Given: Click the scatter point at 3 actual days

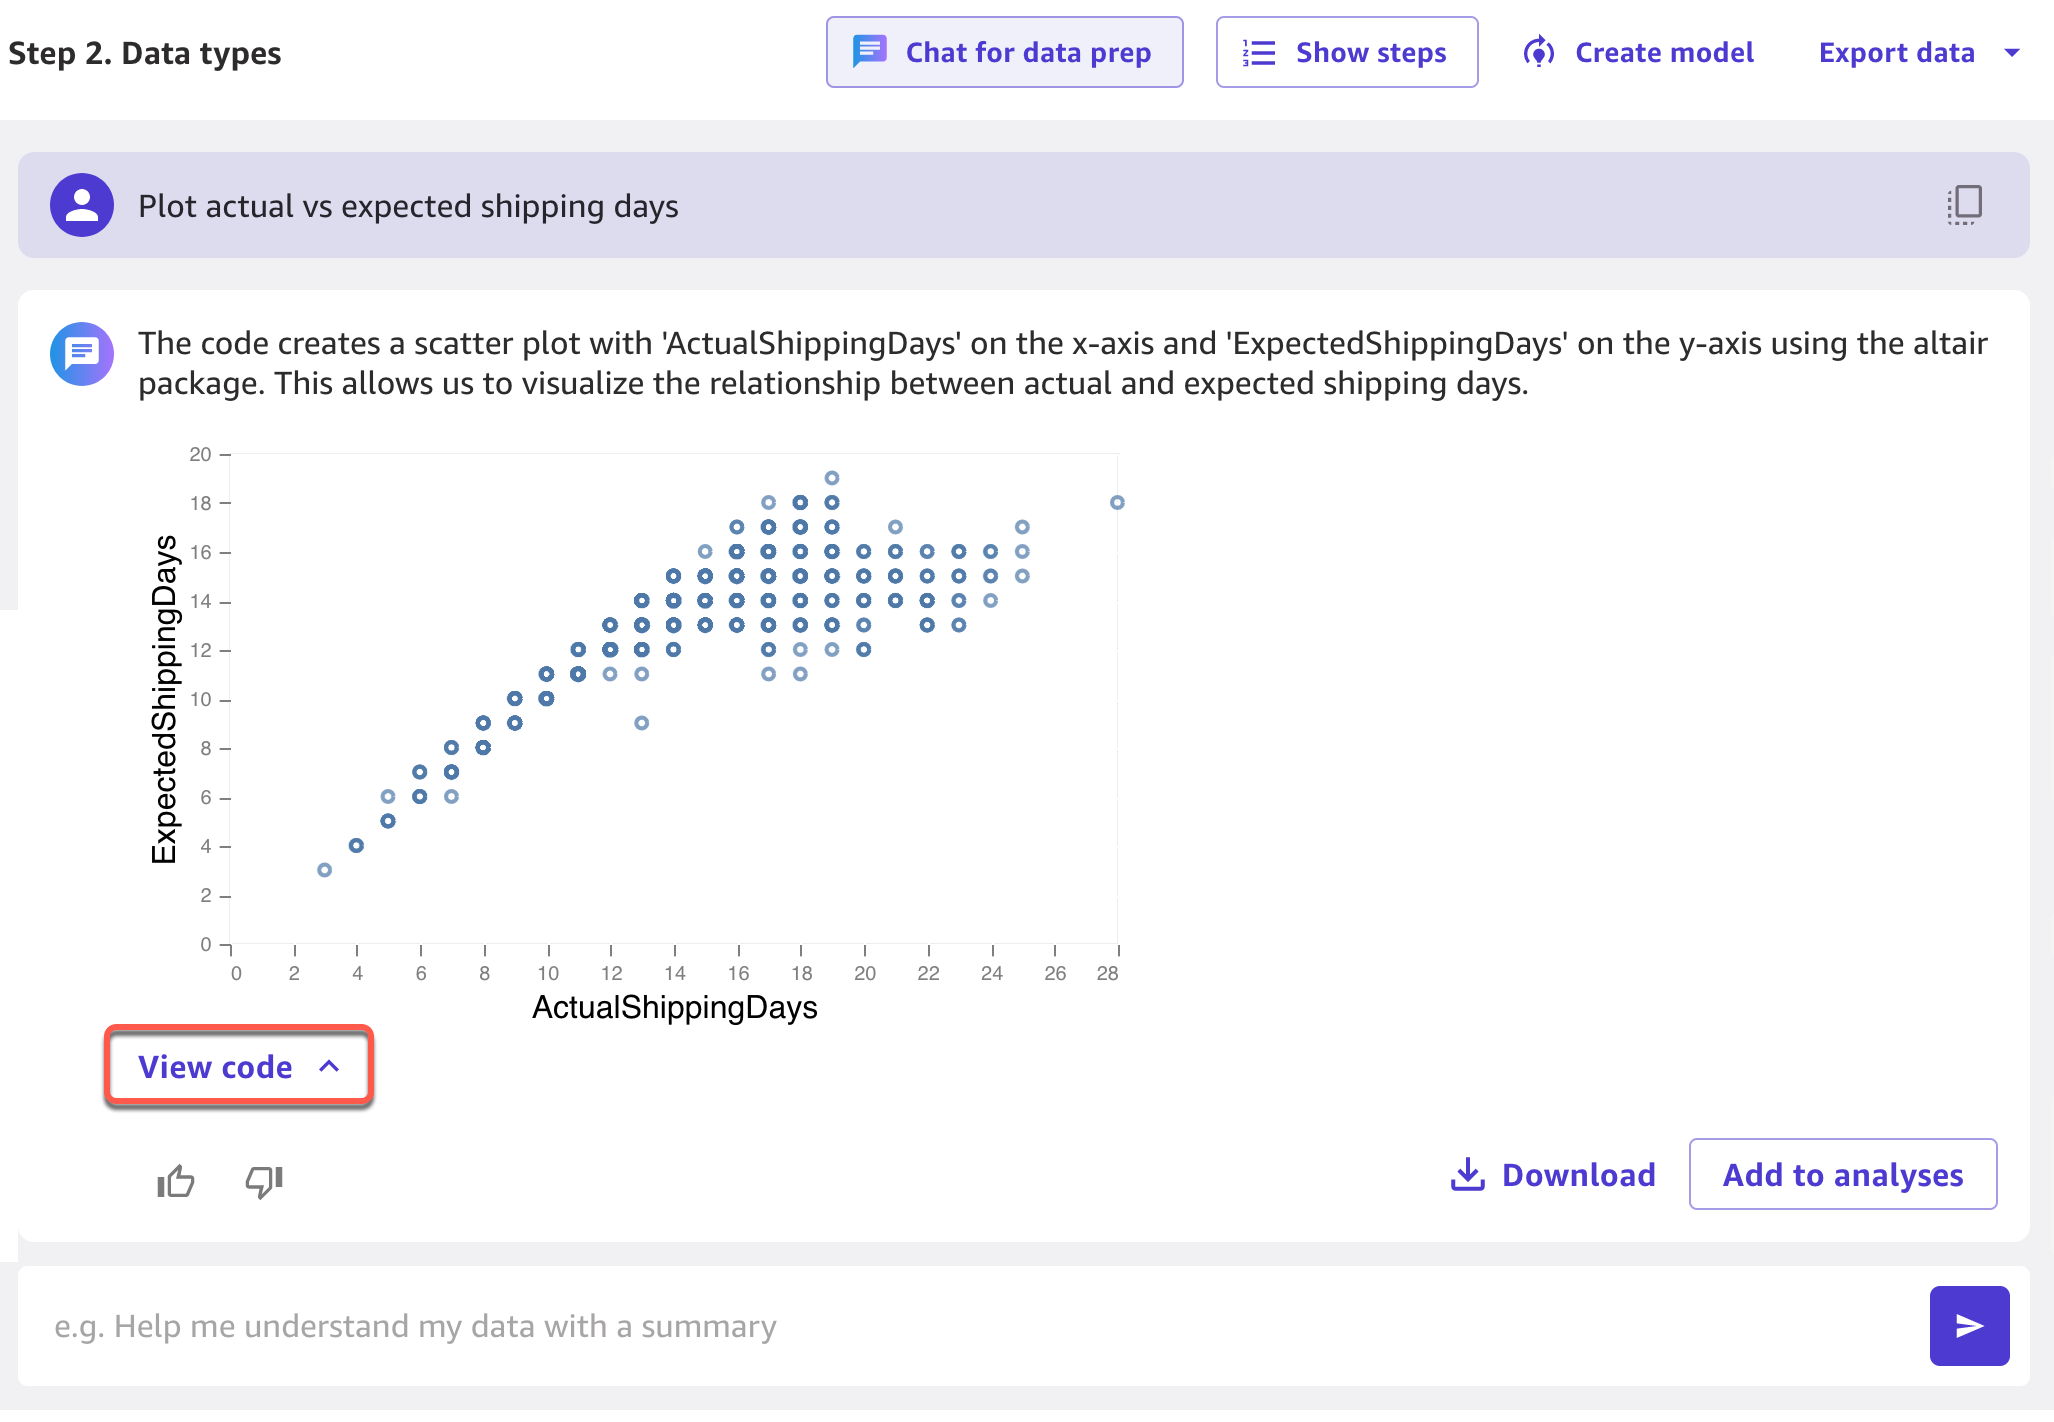Looking at the screenshot, I should point(324,870).
